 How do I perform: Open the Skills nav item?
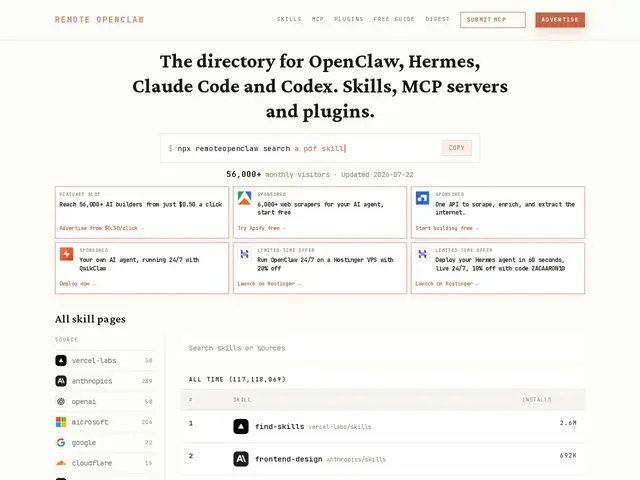[289, 19]
